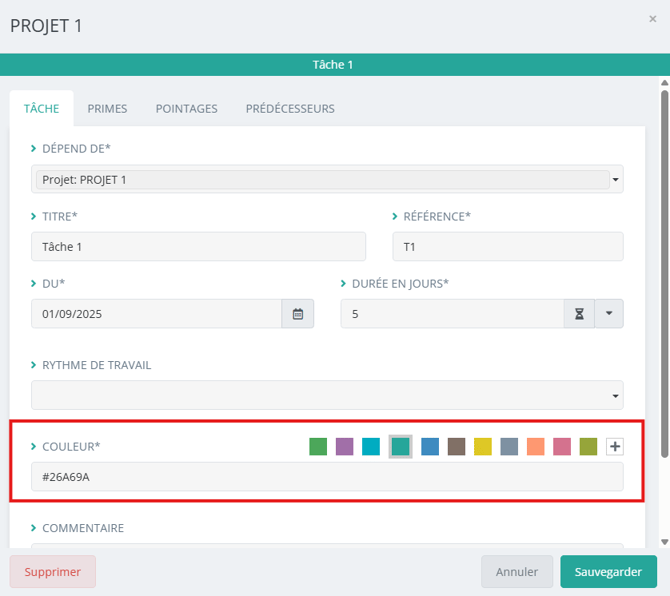670x596 pixels.
Task: Click the Titre input field
Action: [x=198, y=247]
